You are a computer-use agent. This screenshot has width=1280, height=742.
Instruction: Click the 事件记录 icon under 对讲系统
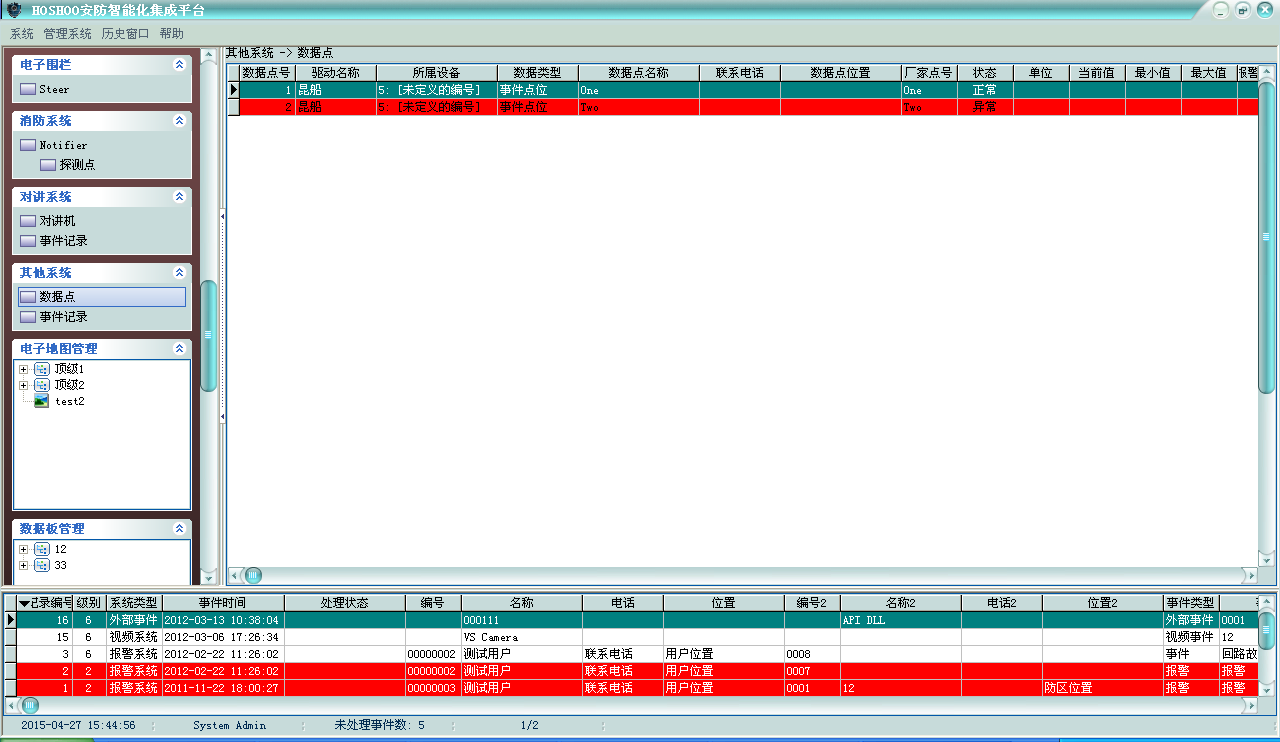pos(28,241)
